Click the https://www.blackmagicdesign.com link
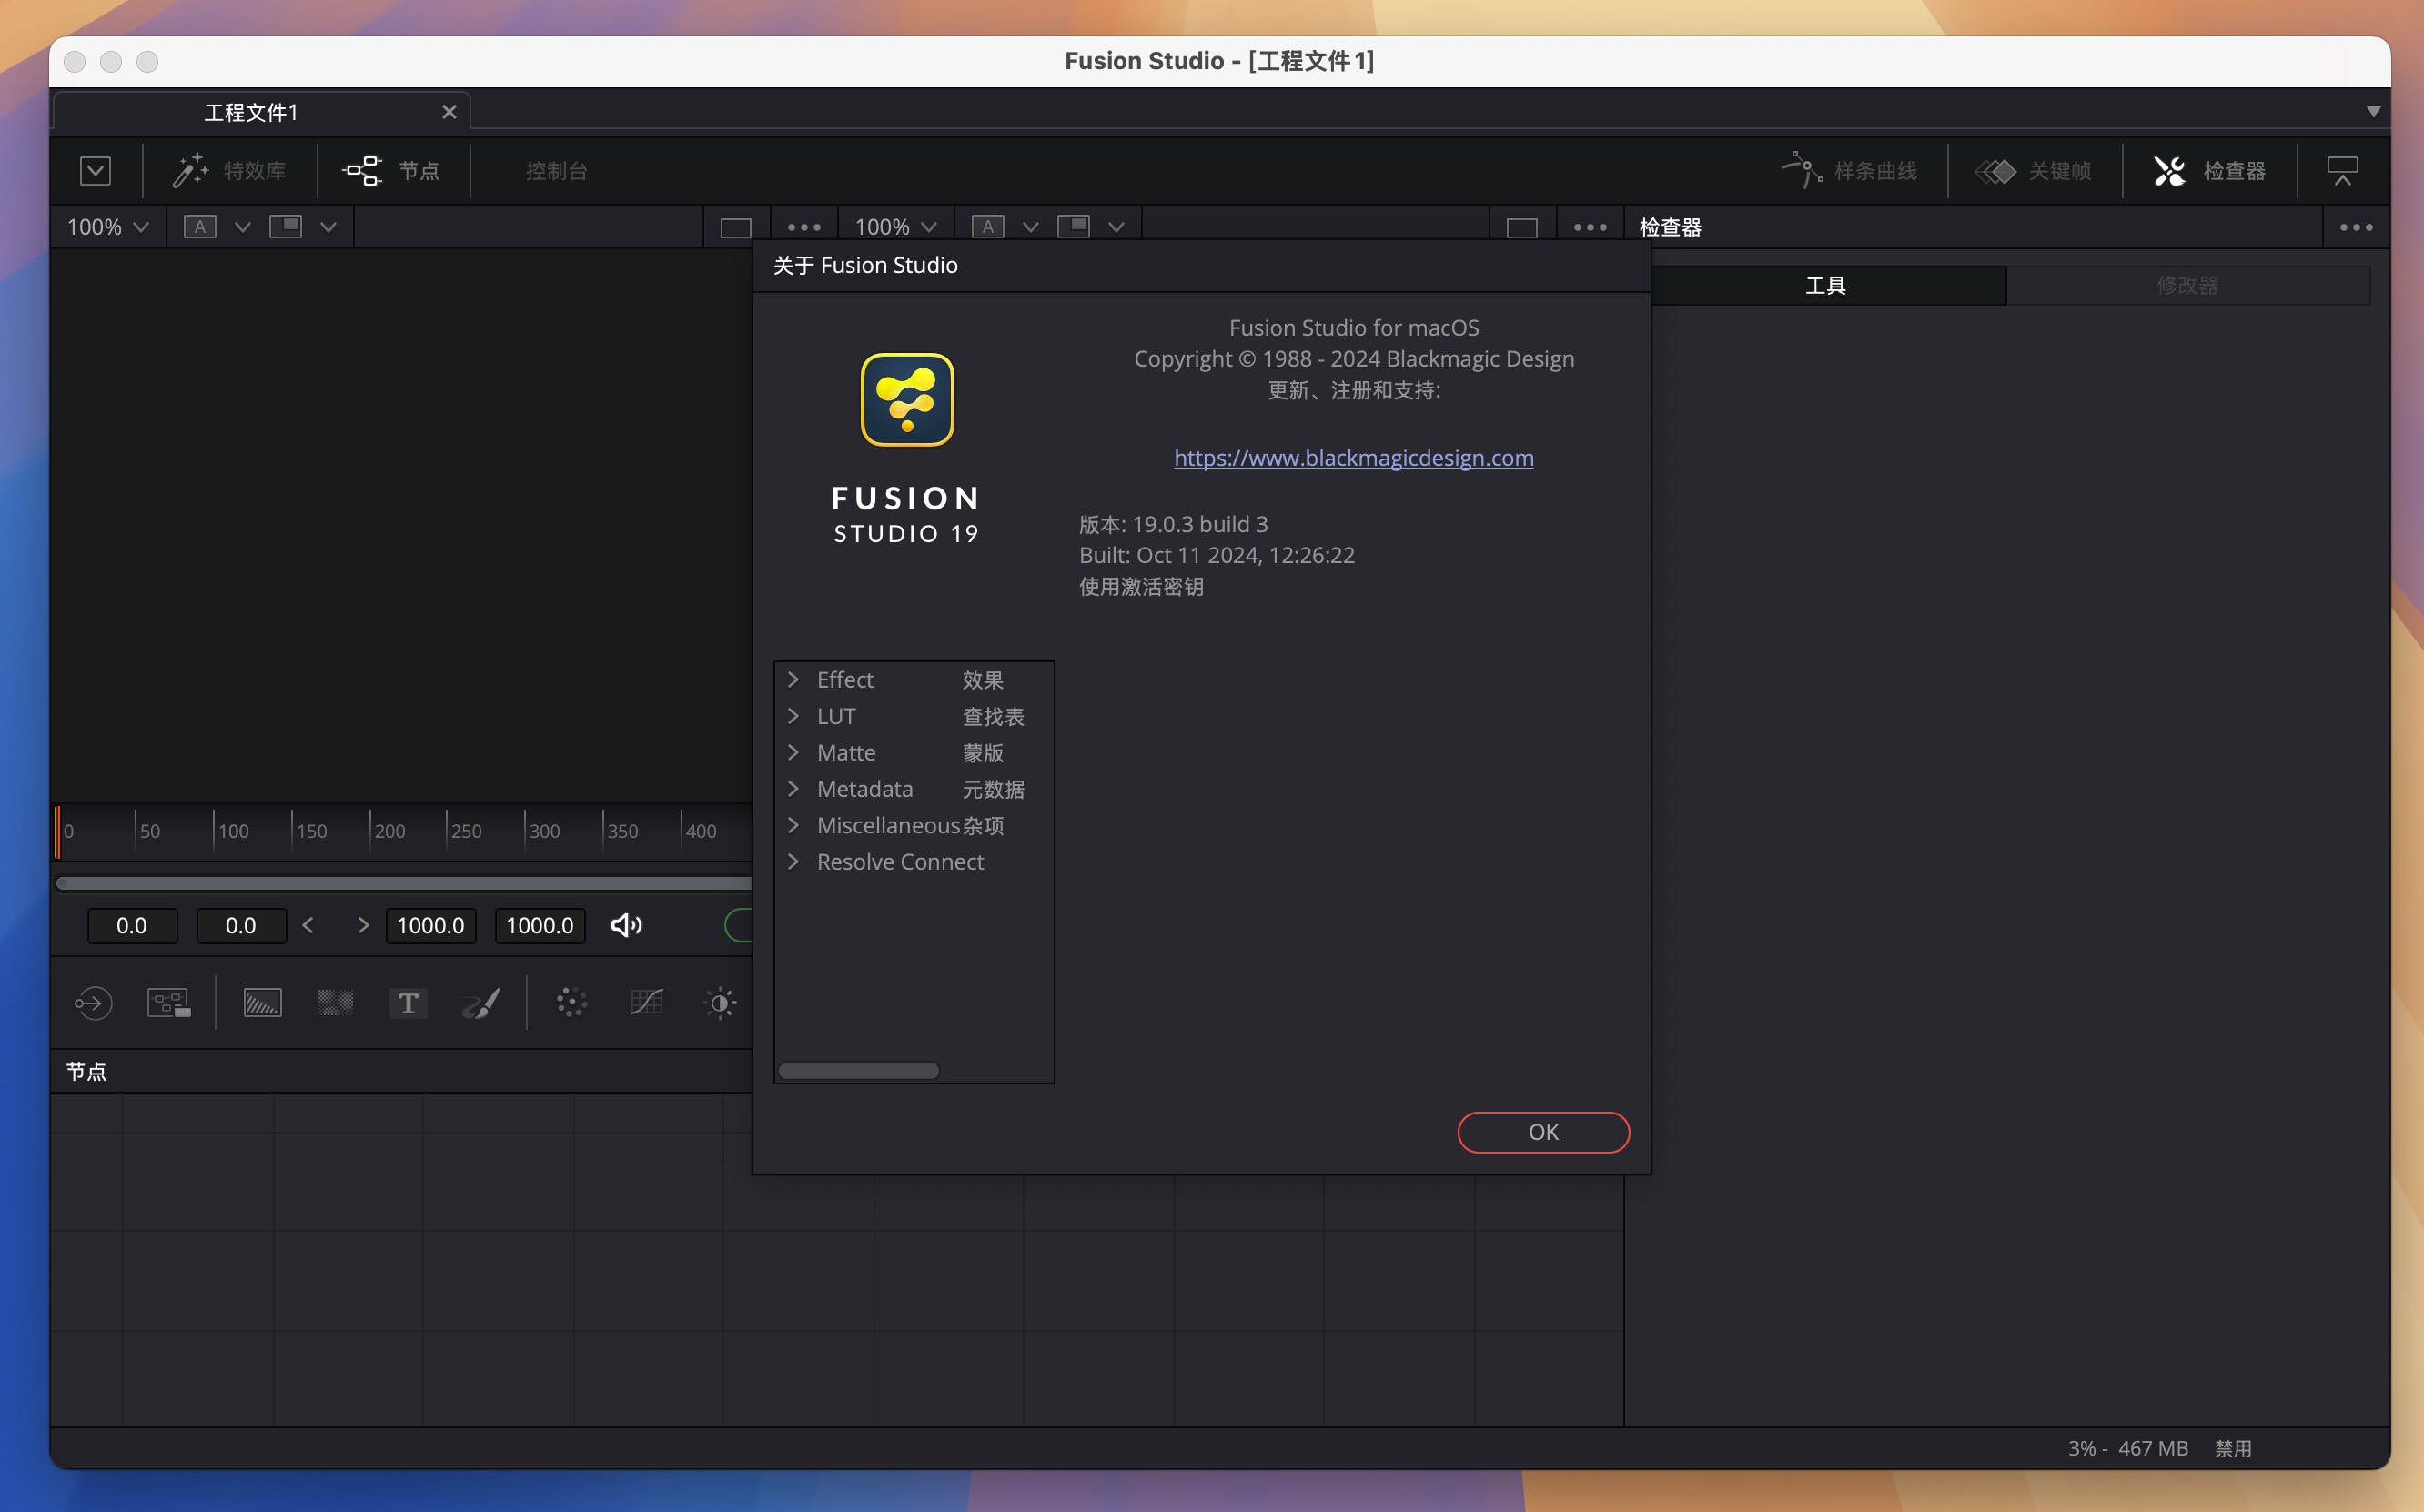The image size is (2424, 1512). 1353,457
